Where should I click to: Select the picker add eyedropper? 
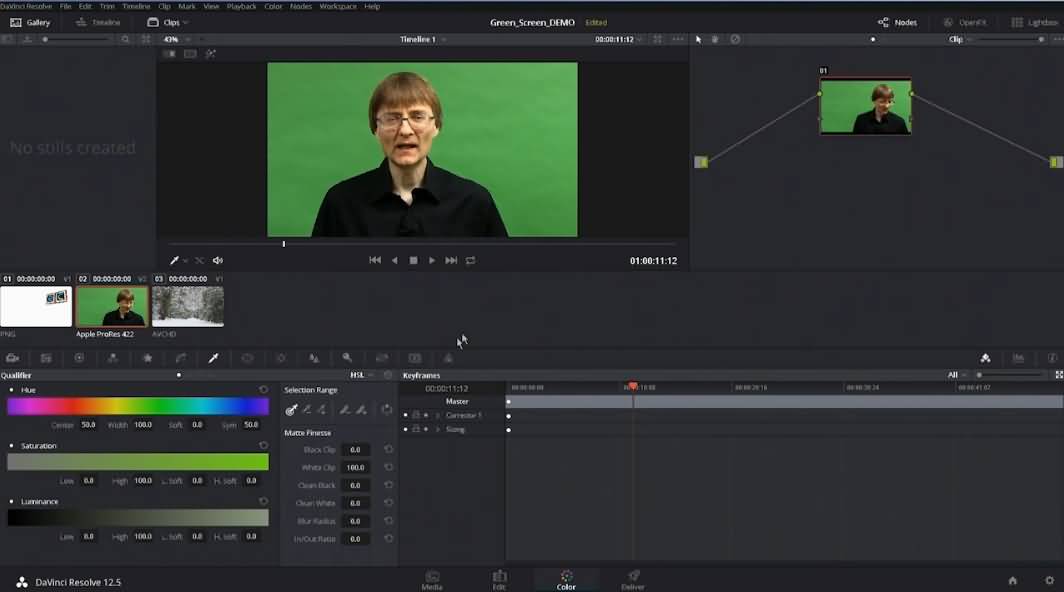[x=322, y=409]
